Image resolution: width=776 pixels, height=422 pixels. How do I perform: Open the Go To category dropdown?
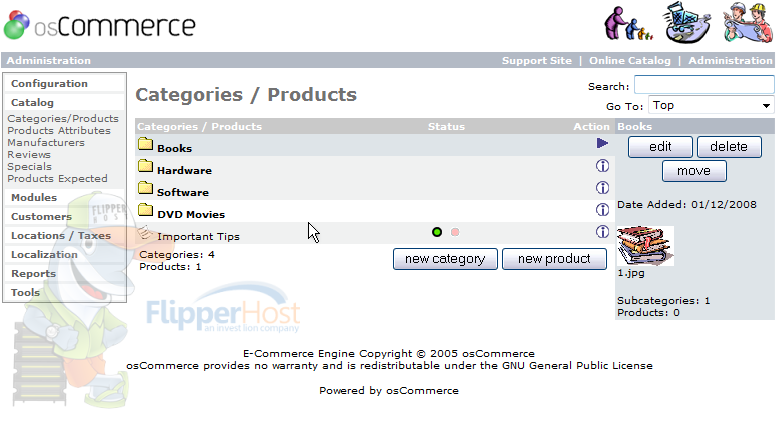pos(711,105)
